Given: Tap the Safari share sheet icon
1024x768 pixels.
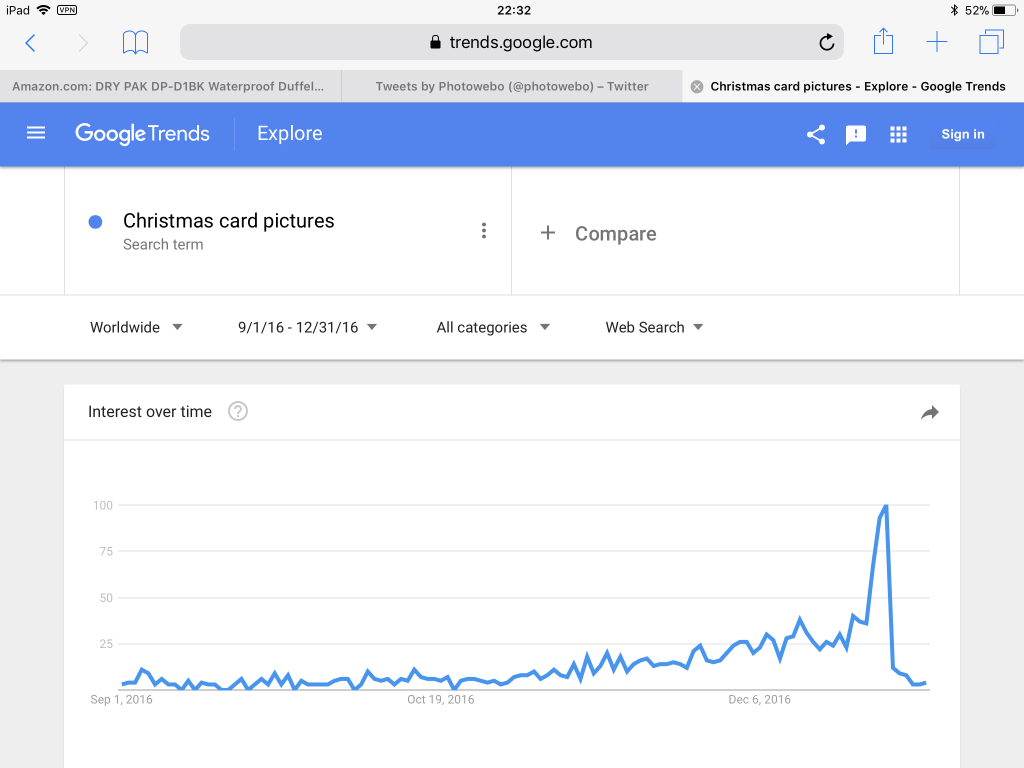Looking at the screenshot, I should click(883, 42).
